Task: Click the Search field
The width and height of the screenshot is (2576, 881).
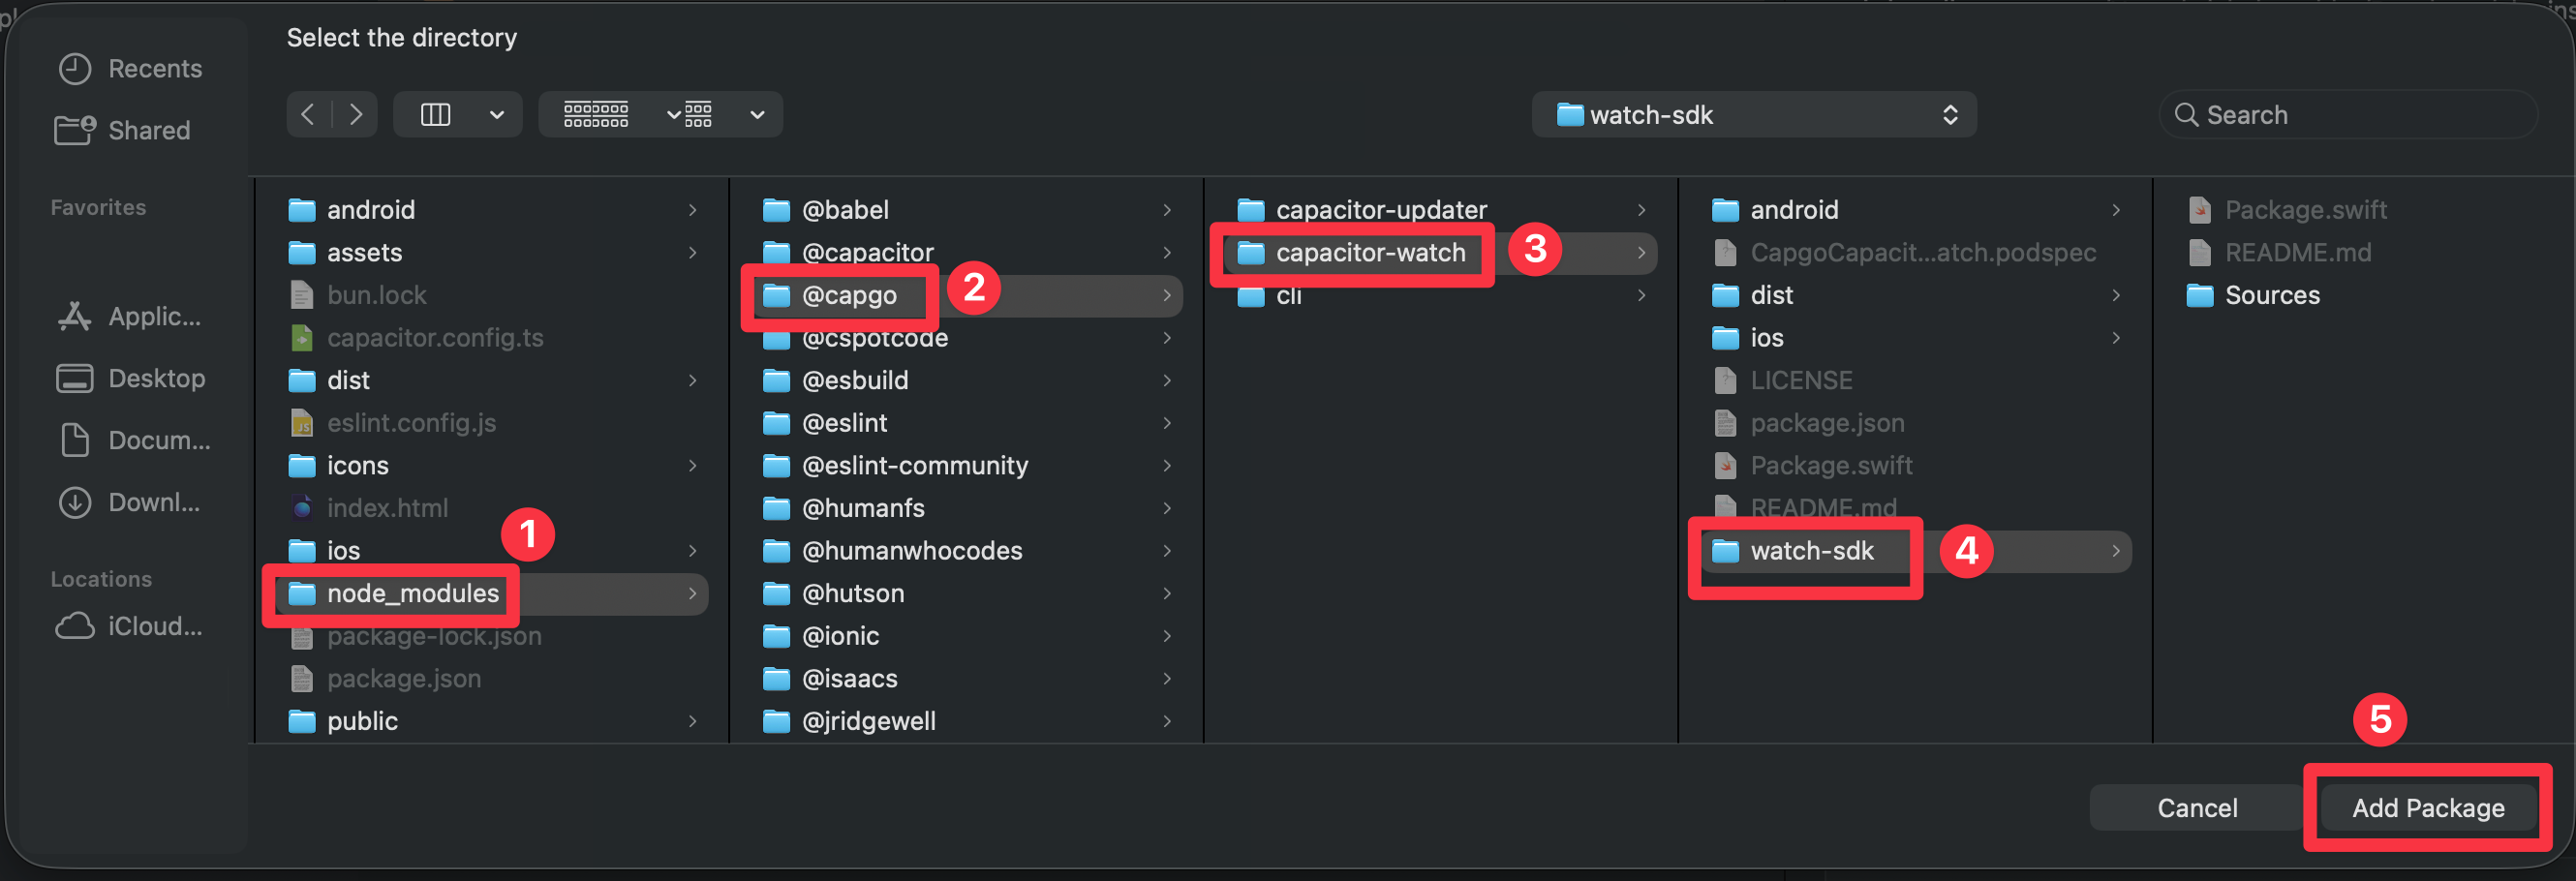Action: point(2347,115)
